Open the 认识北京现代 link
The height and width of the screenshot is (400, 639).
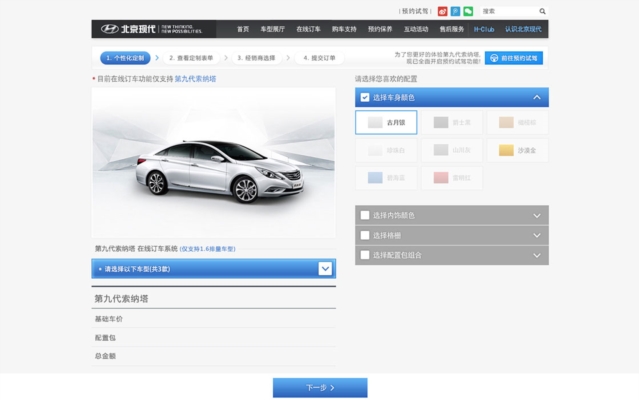pyautogui.click(x=523, y=29)
